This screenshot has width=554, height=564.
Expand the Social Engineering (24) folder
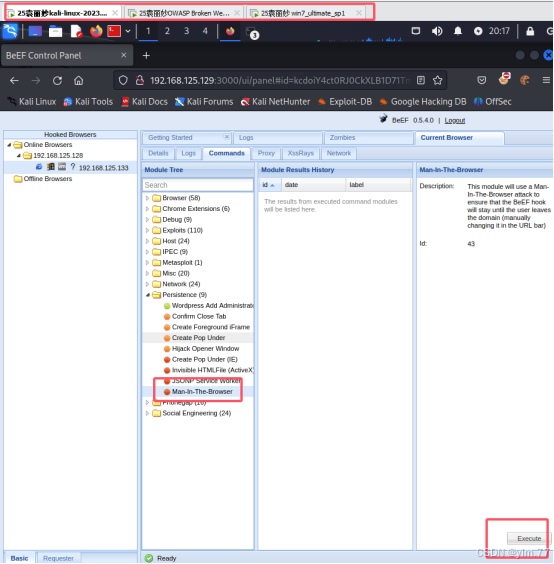pos(147,414)
